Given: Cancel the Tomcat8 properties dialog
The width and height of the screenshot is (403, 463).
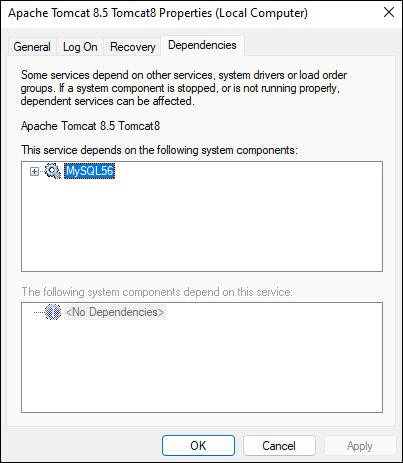Looking at the screenshot, I should pyautogui.click(x=279, y=446).
